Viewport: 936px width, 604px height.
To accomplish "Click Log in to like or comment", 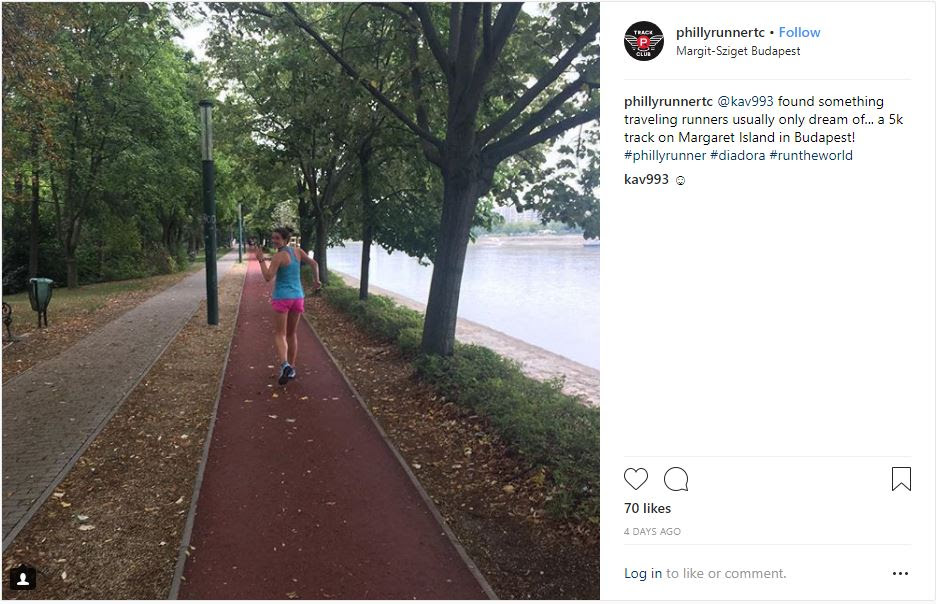I will (643, 573).
